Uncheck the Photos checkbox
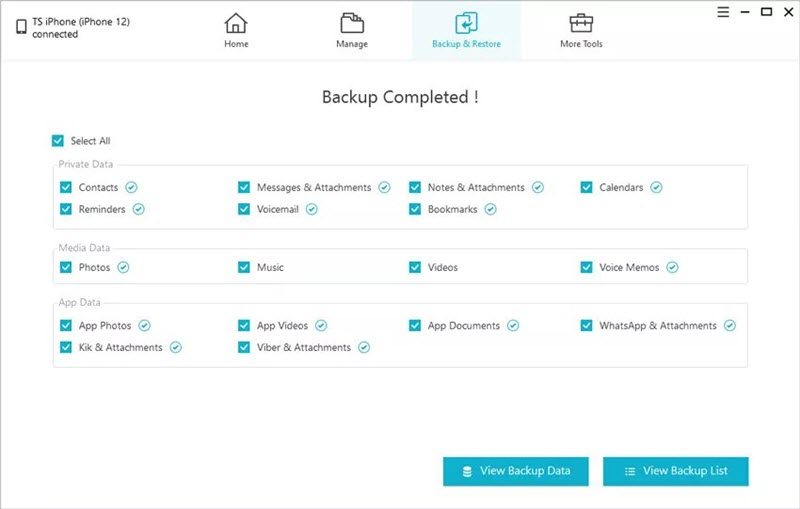The height and width of the screenshot is (509, 800). [66, 267]
